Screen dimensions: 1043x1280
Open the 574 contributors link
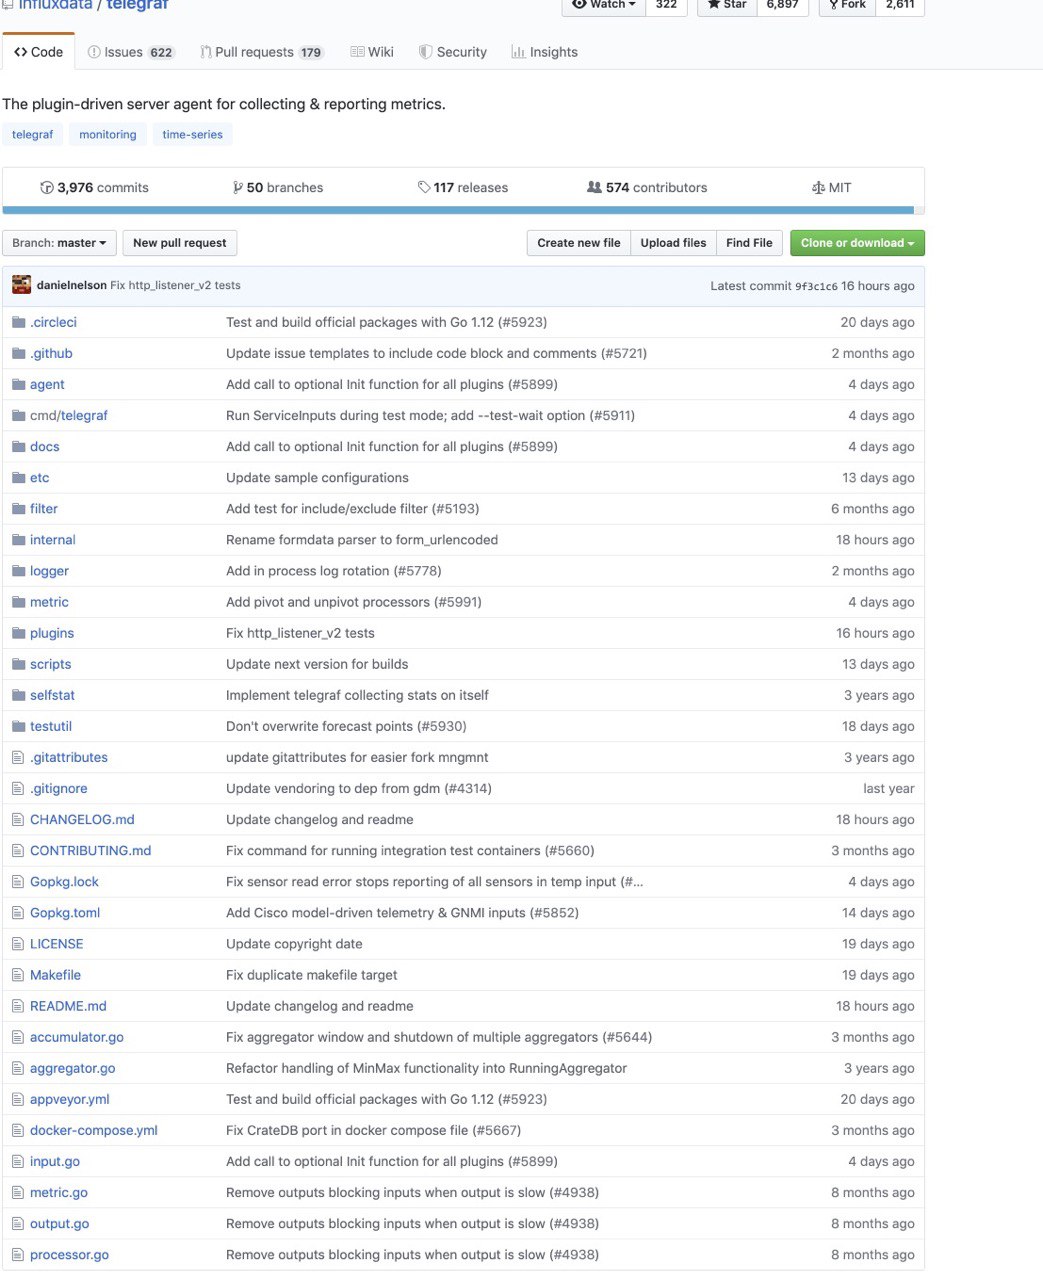pyautogui.click(x=647, y=187)
